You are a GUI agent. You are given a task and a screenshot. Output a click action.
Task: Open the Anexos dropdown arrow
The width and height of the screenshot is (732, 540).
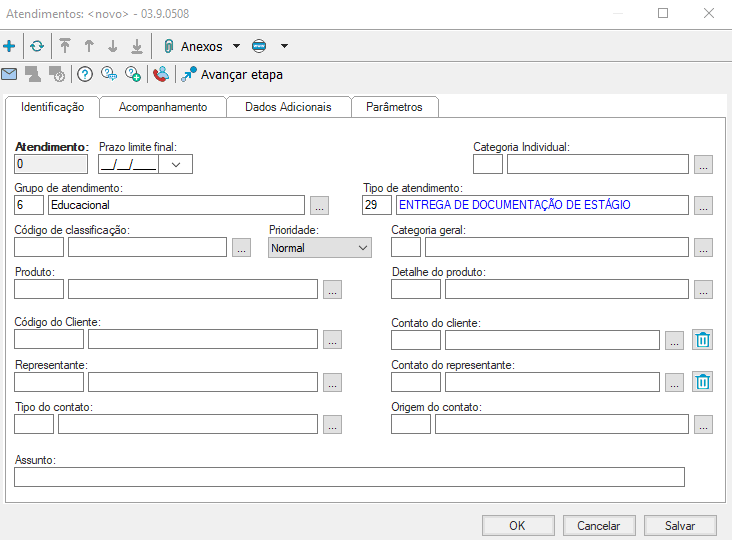pyautogui.click(x=236, y=46)
